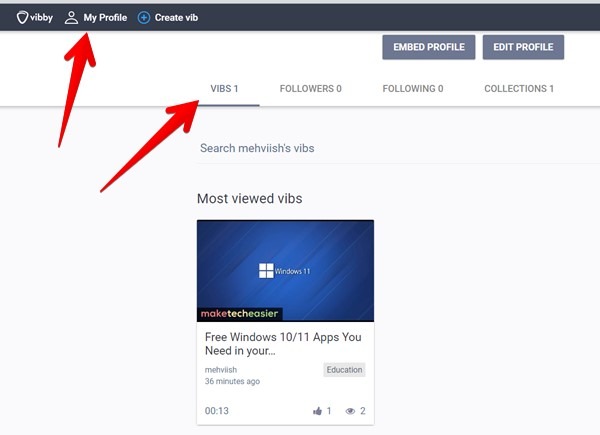The image size is (600, 435).
Task: Like the video with thumbs-up icon
Action: coord(318,411)
